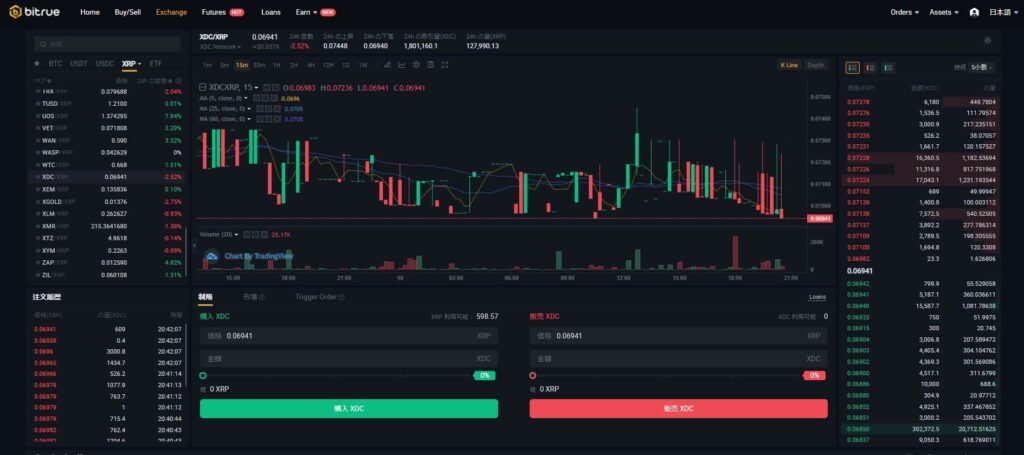Open chart indicators icon

[x=402, y=65]
